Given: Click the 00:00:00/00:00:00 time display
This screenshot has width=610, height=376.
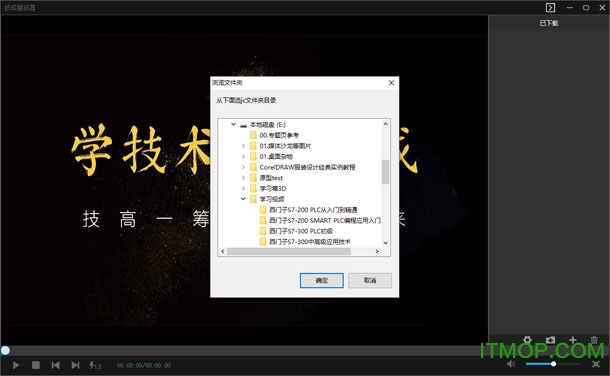Looking at the screenshot, I should pos(144,366).
